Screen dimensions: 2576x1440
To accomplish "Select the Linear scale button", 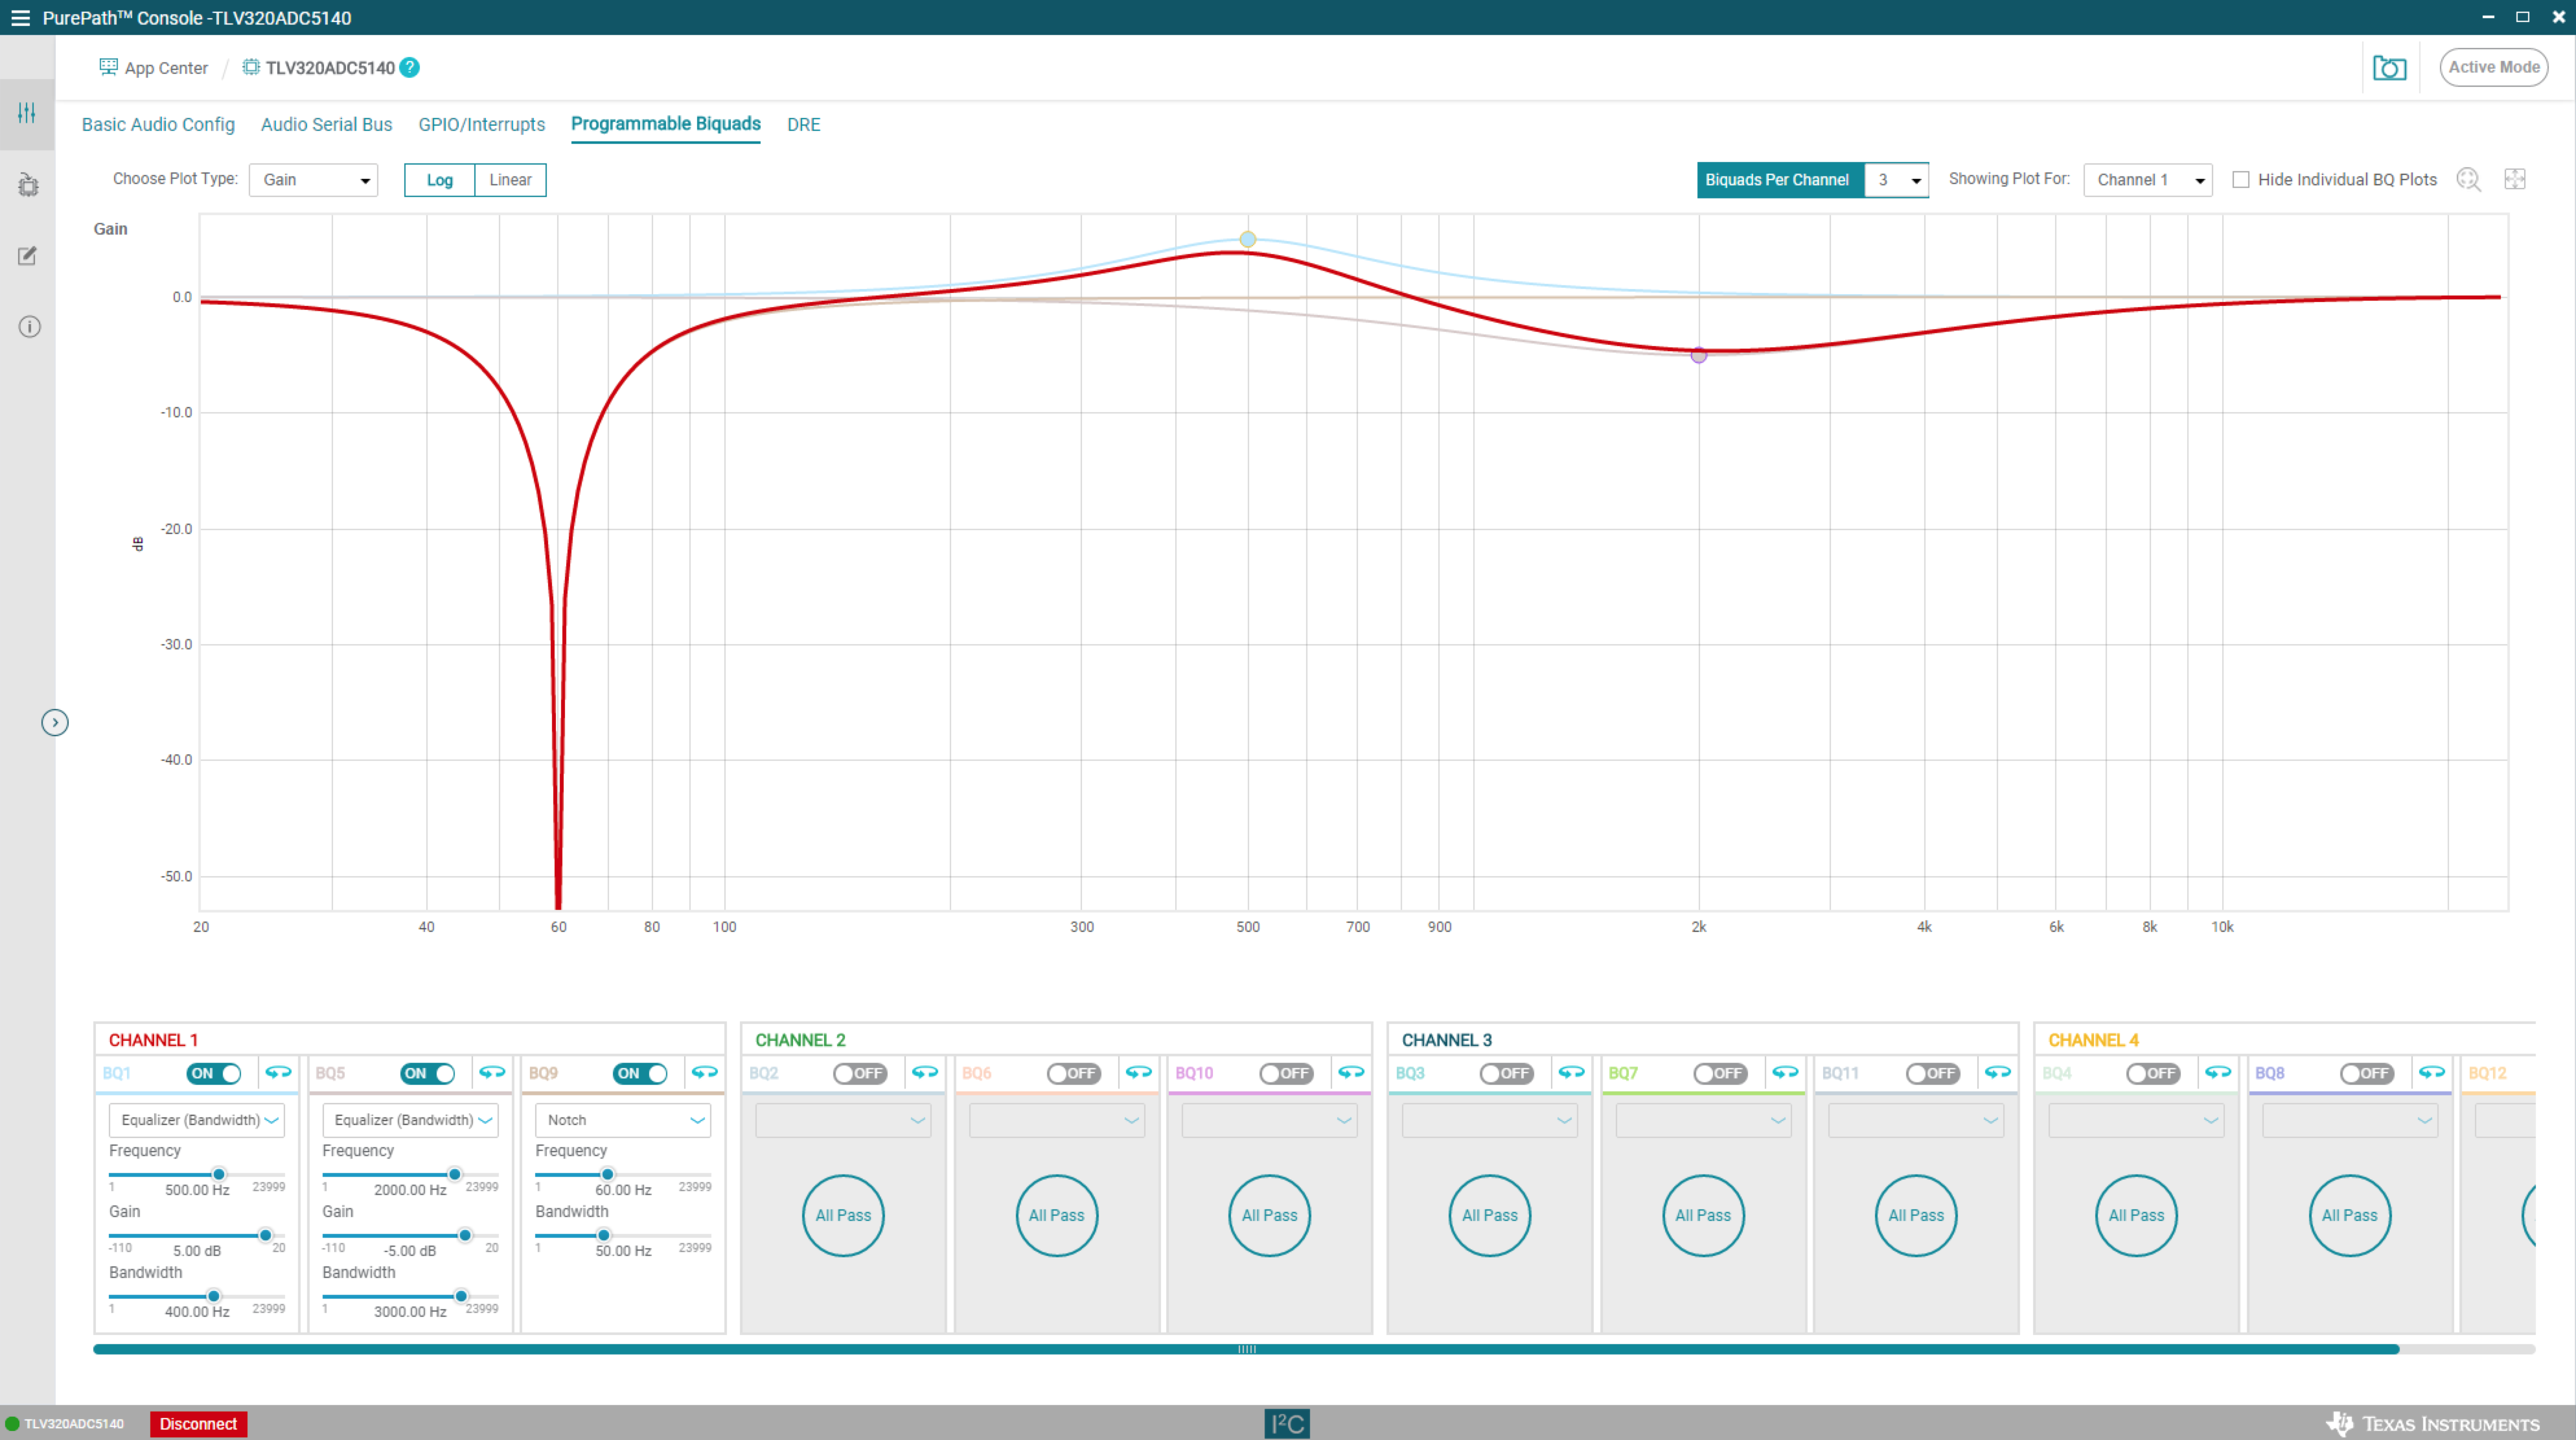I will pos(510,180).
